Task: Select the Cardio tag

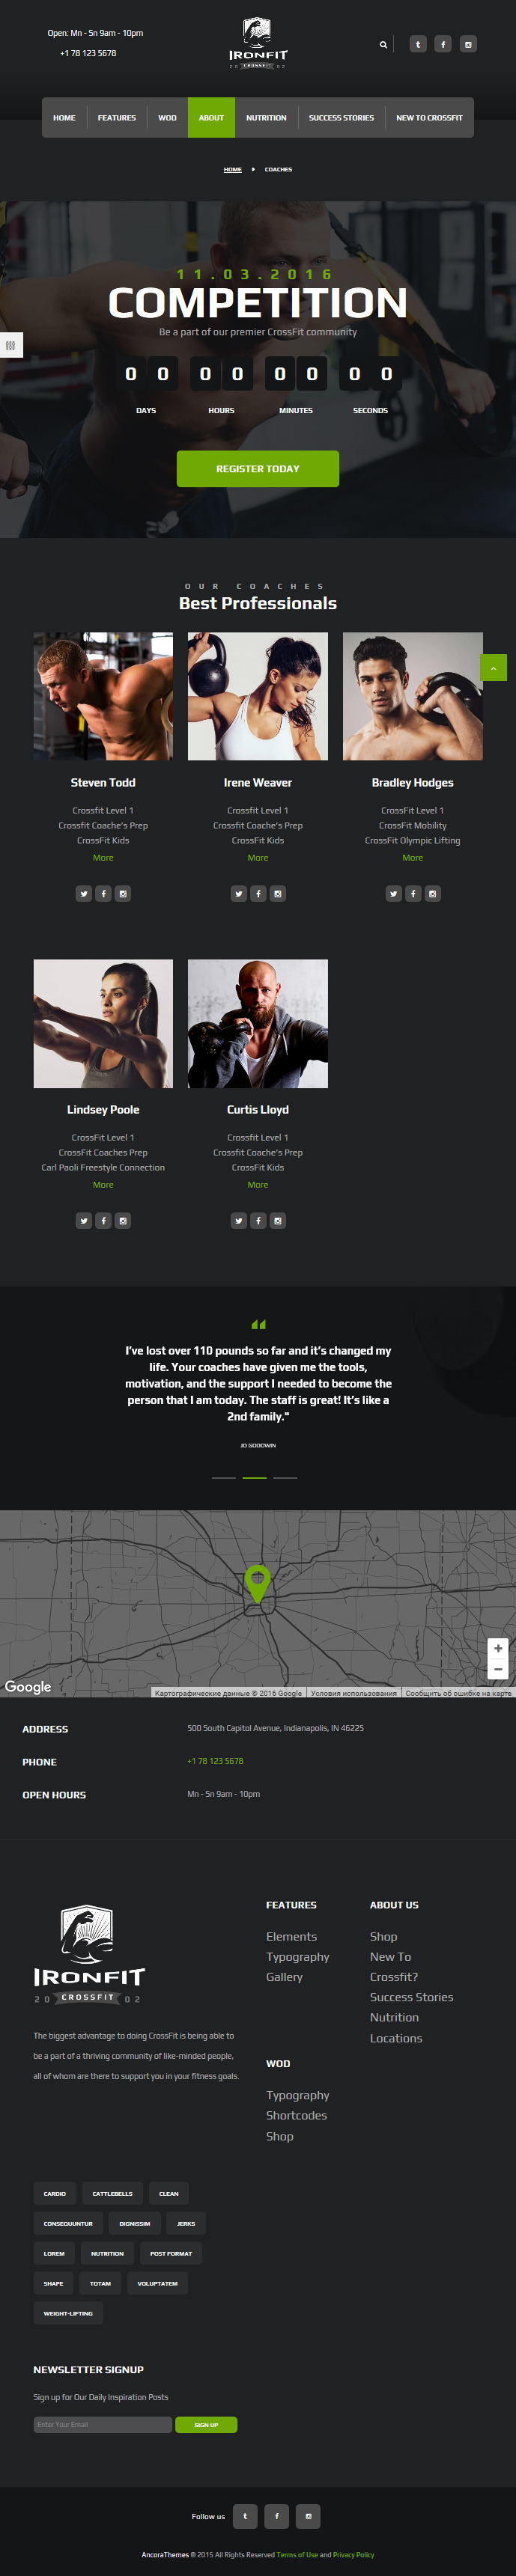Action: point(55,2194)
